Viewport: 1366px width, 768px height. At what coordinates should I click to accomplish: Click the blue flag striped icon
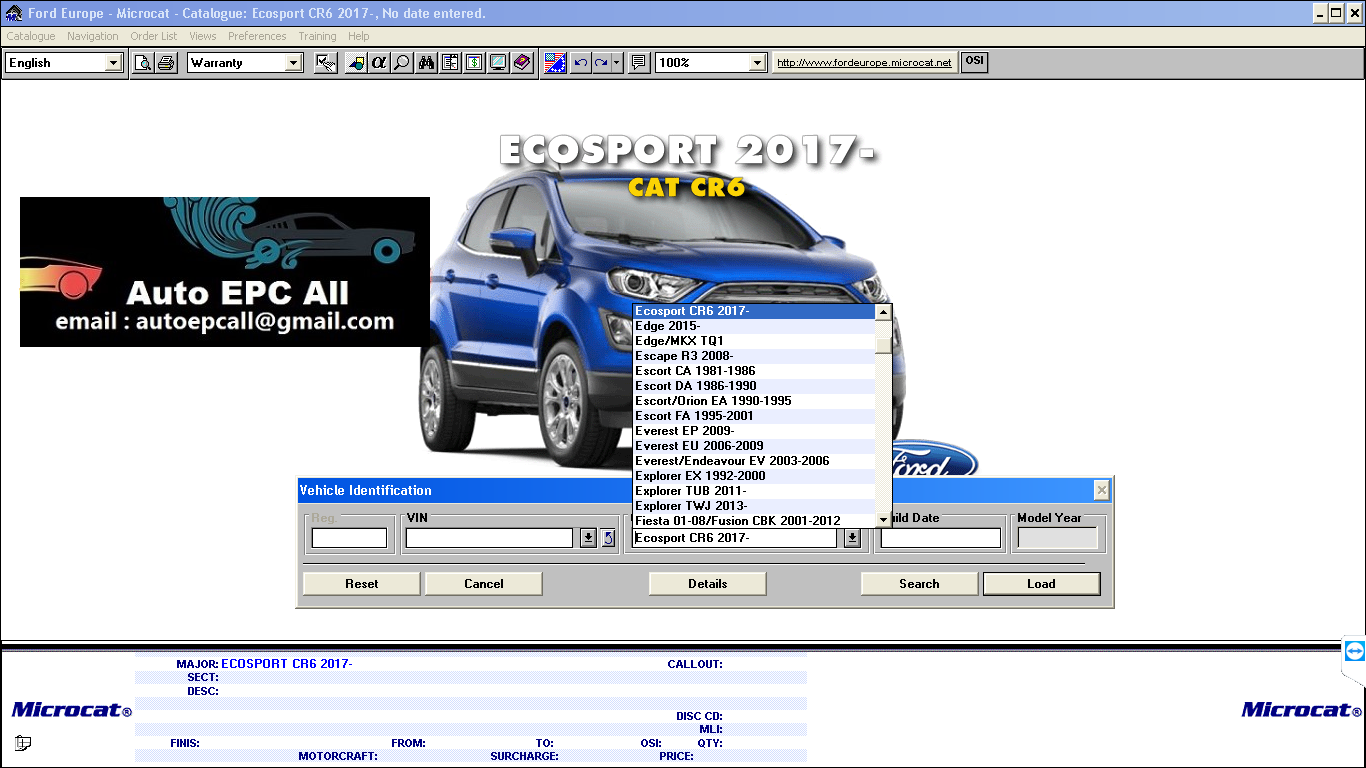(556, 62)
